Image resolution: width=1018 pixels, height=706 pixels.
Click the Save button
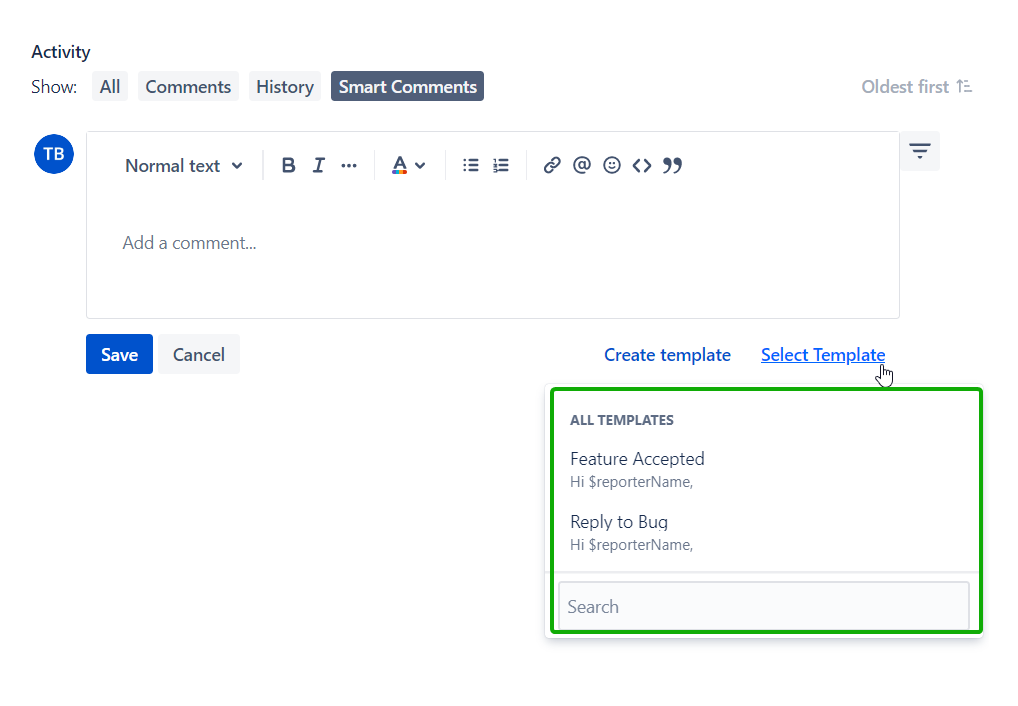coord(119,354)
